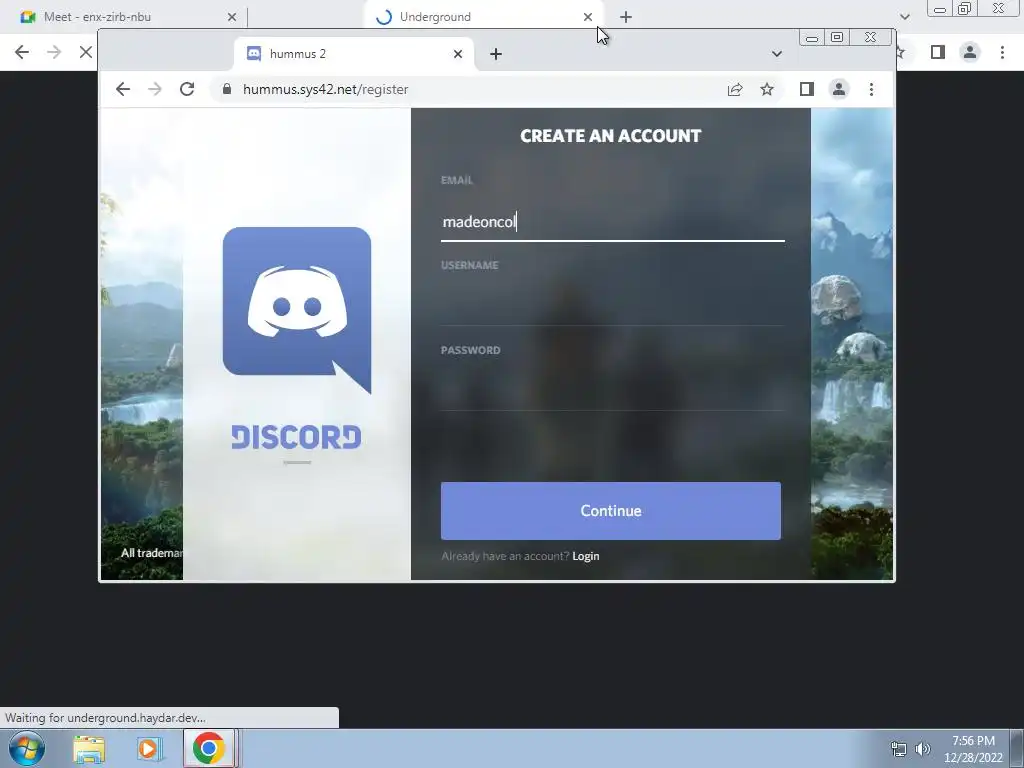Image resolution: width=1024 pixels, height=768 pixels.
Task: Click the Discord logo image
Action: (x=297, y=310)
